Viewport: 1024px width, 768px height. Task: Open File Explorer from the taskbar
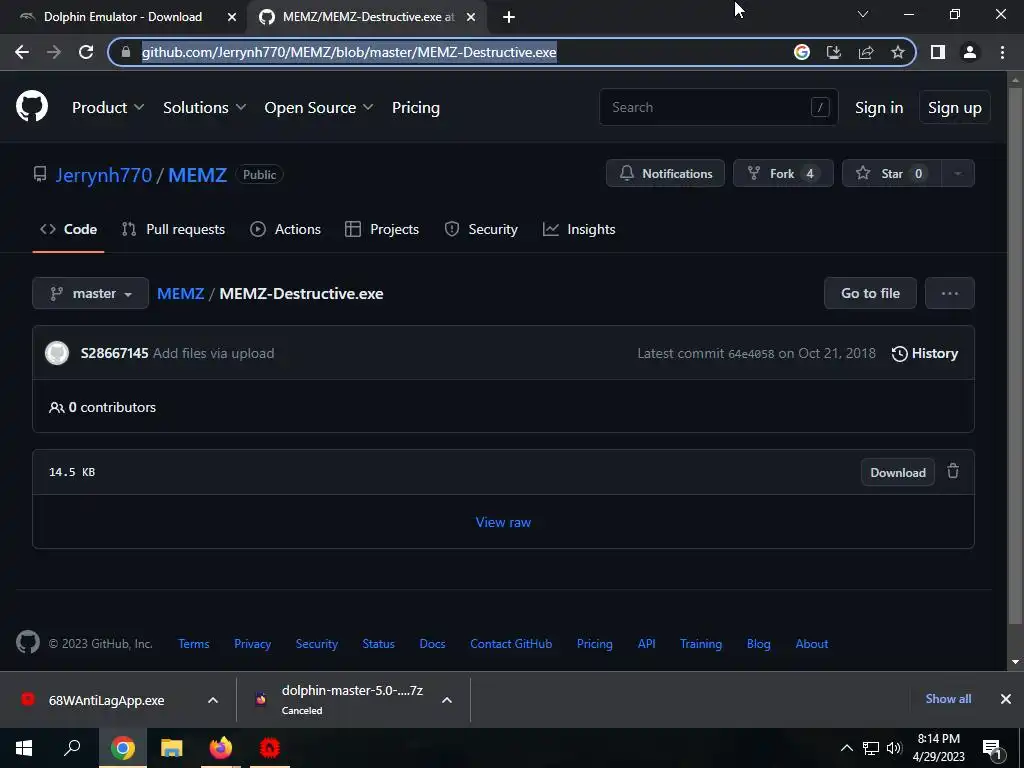pyautogui.click(x=171, y=748)
